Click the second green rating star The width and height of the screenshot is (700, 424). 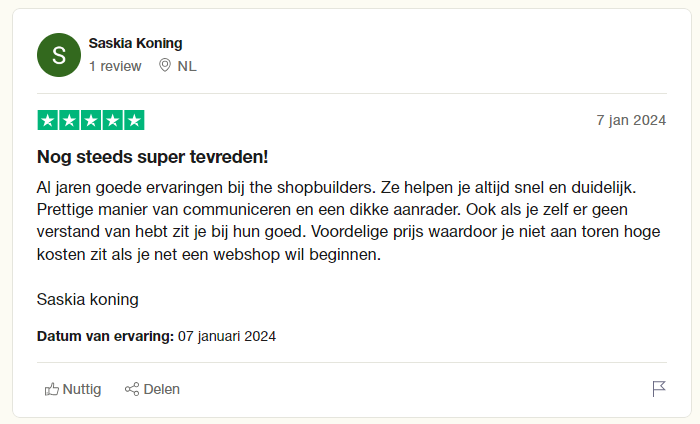click(69, 120)
